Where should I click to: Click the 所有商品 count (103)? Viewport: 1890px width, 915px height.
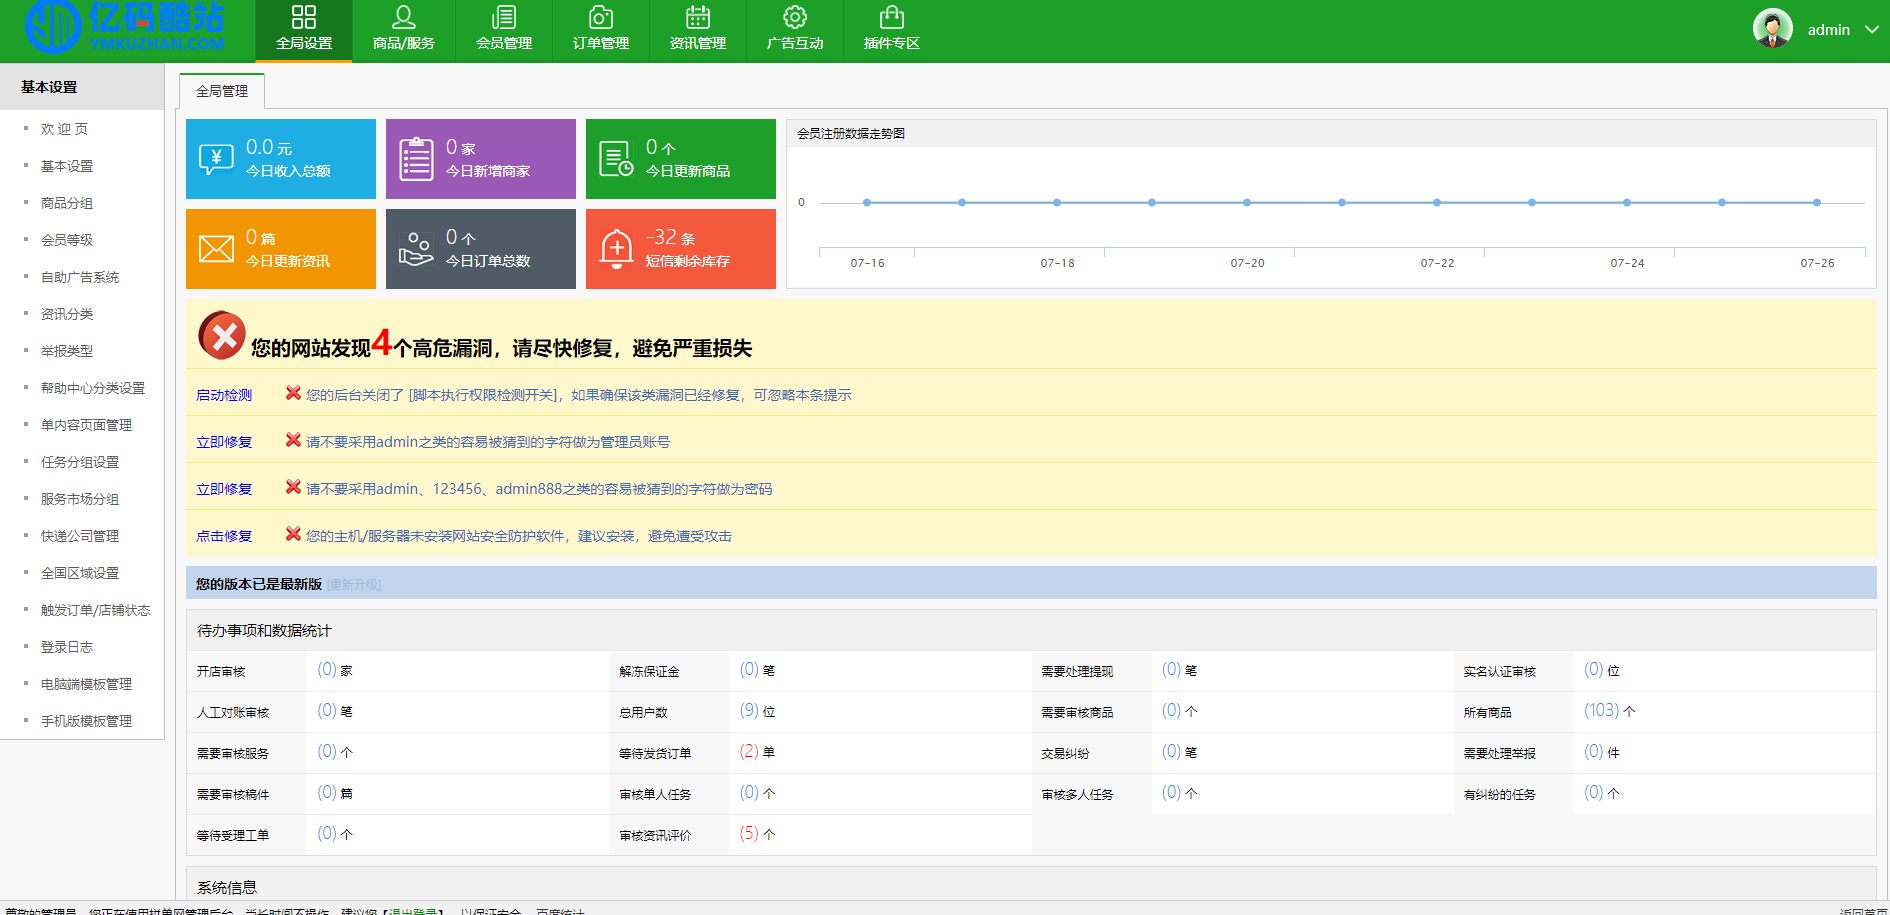[x=1601, y=710]
